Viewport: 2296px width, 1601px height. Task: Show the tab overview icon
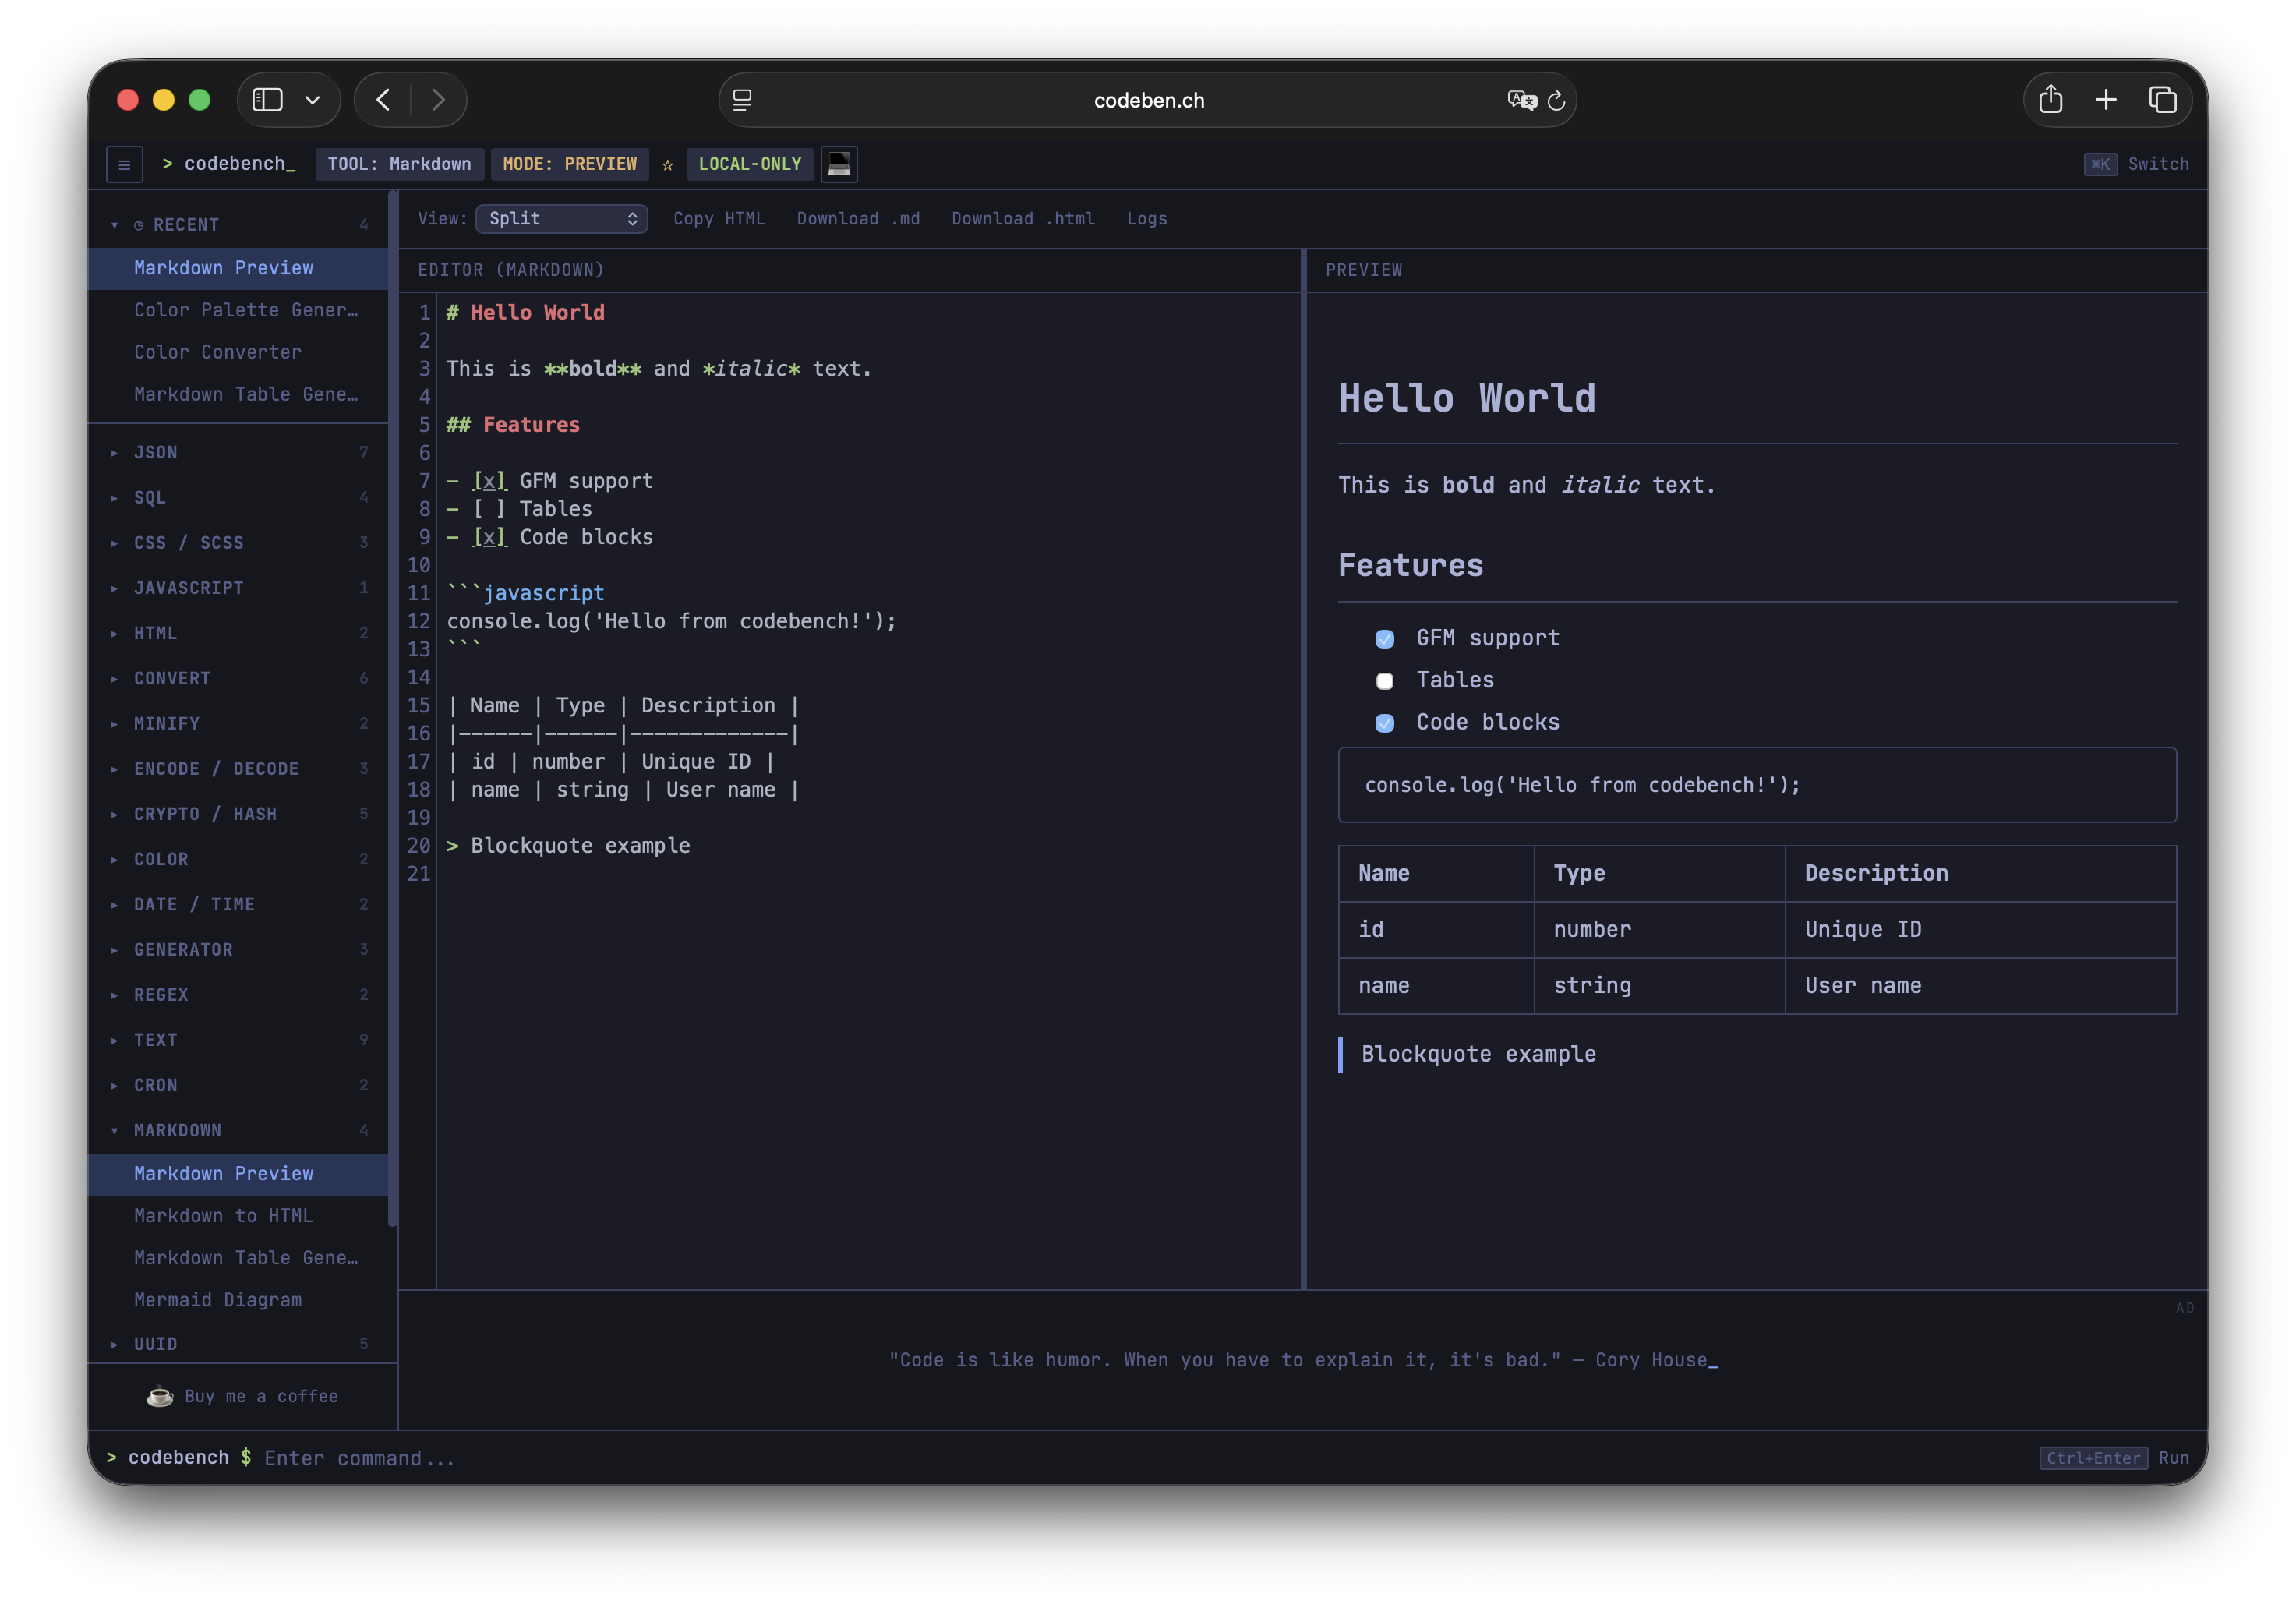(x=2163, y=100)
